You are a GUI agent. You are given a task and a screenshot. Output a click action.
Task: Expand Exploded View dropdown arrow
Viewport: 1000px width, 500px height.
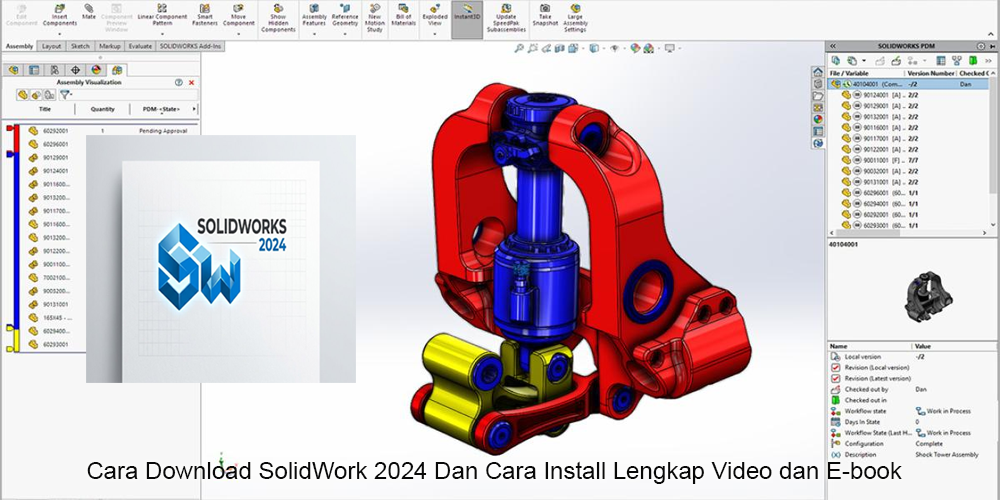pyautogui.click(x=435, y=34)
